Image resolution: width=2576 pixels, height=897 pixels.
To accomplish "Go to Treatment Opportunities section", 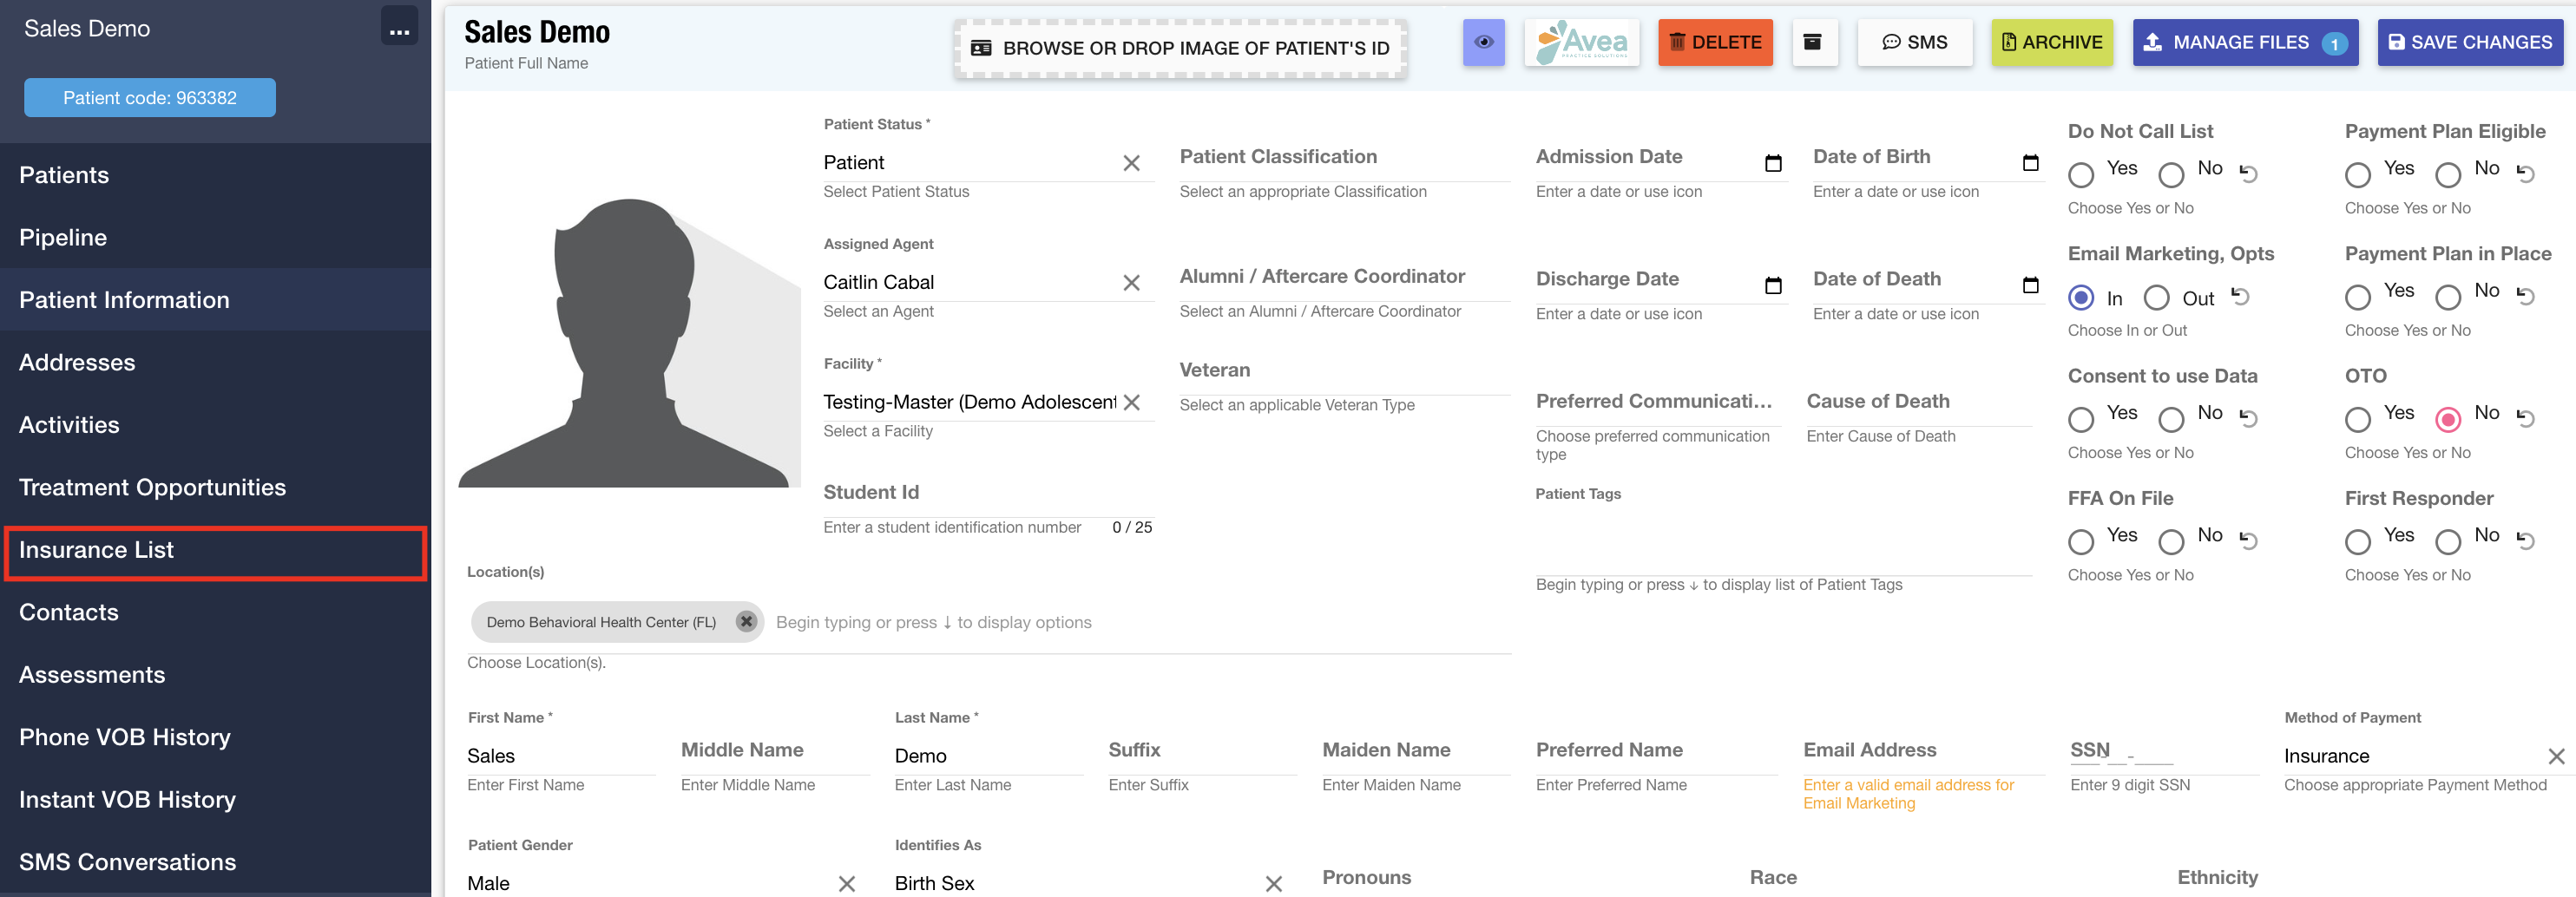I will point(152,487).
